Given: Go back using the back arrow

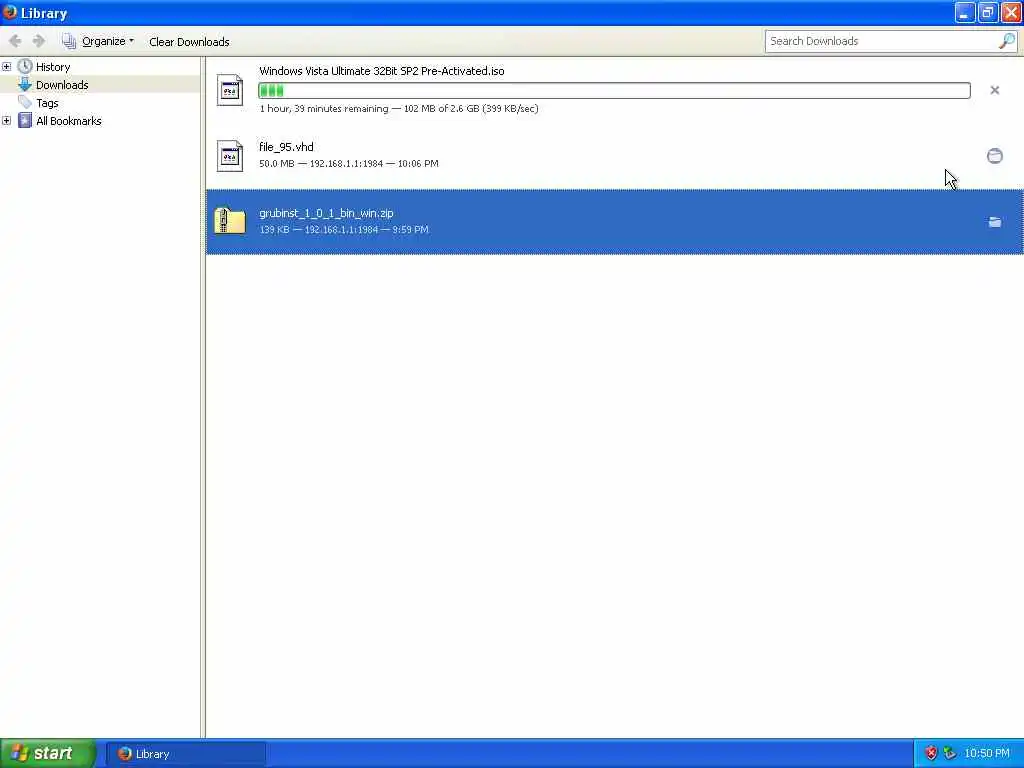Looking at the screenshot, I should pos(15,41).
